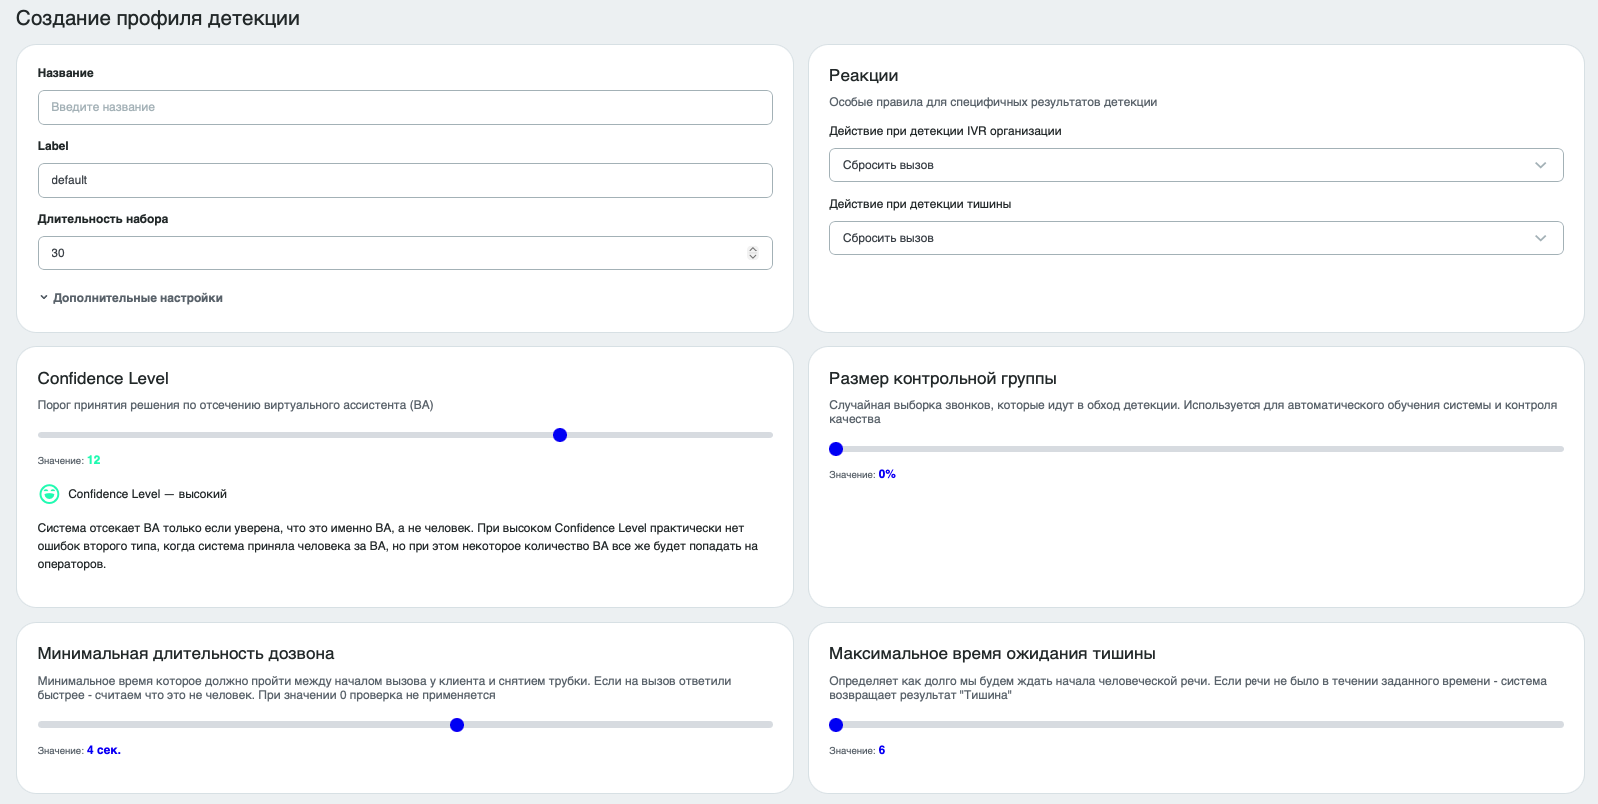
Task: Click the green Confidence Level smiley icon
Action: click(x=49, y=494)
